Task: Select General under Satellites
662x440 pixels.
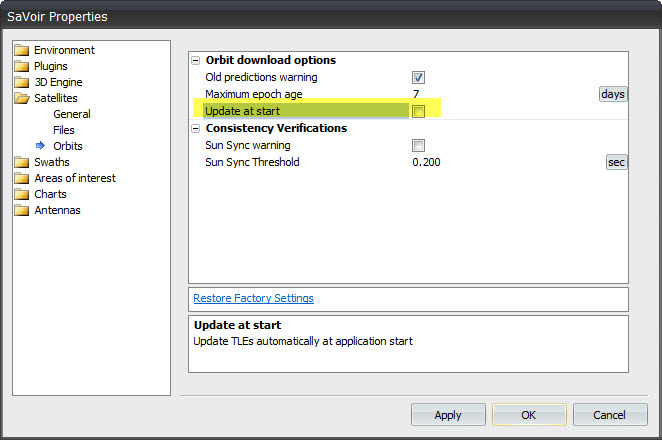Action: [x=72, y=114]
